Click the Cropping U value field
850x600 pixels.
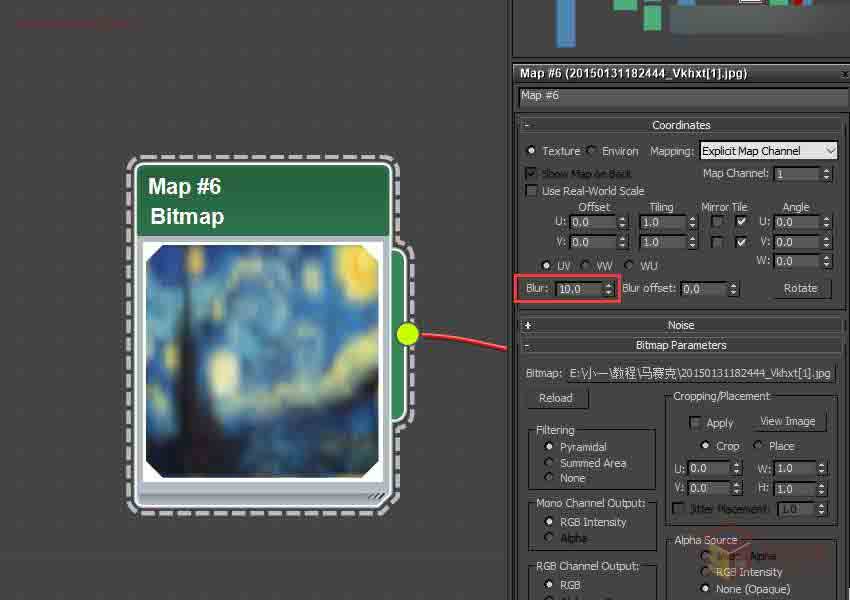click(x=709, y=468)
